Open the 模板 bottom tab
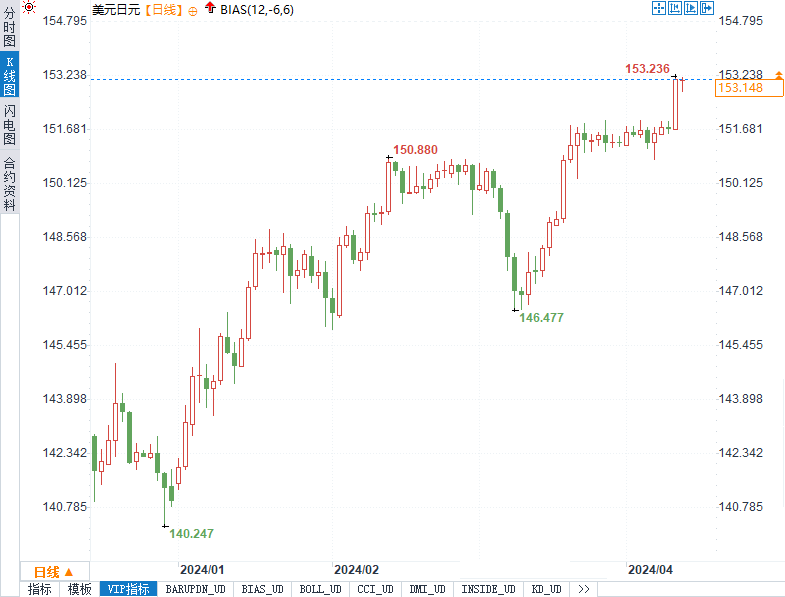The image size is (785, 597). point(80,589)
